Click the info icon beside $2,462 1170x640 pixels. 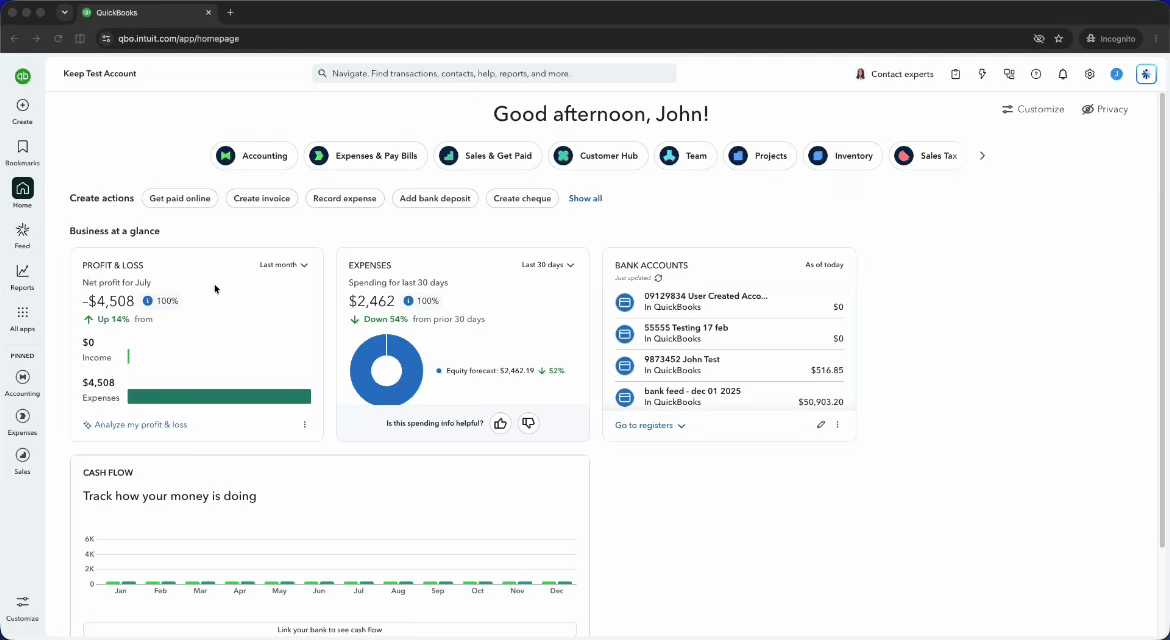[x=408, y=301]
